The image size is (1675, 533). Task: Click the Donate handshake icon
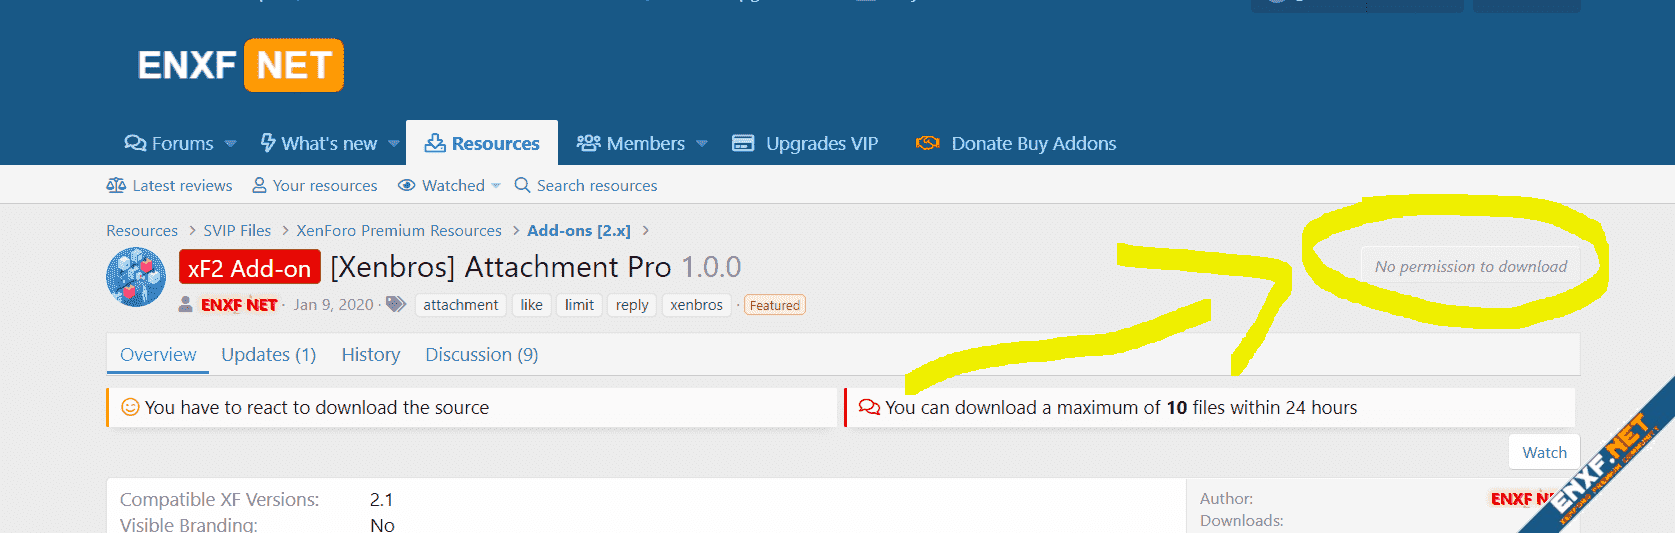tap(928, 143)
